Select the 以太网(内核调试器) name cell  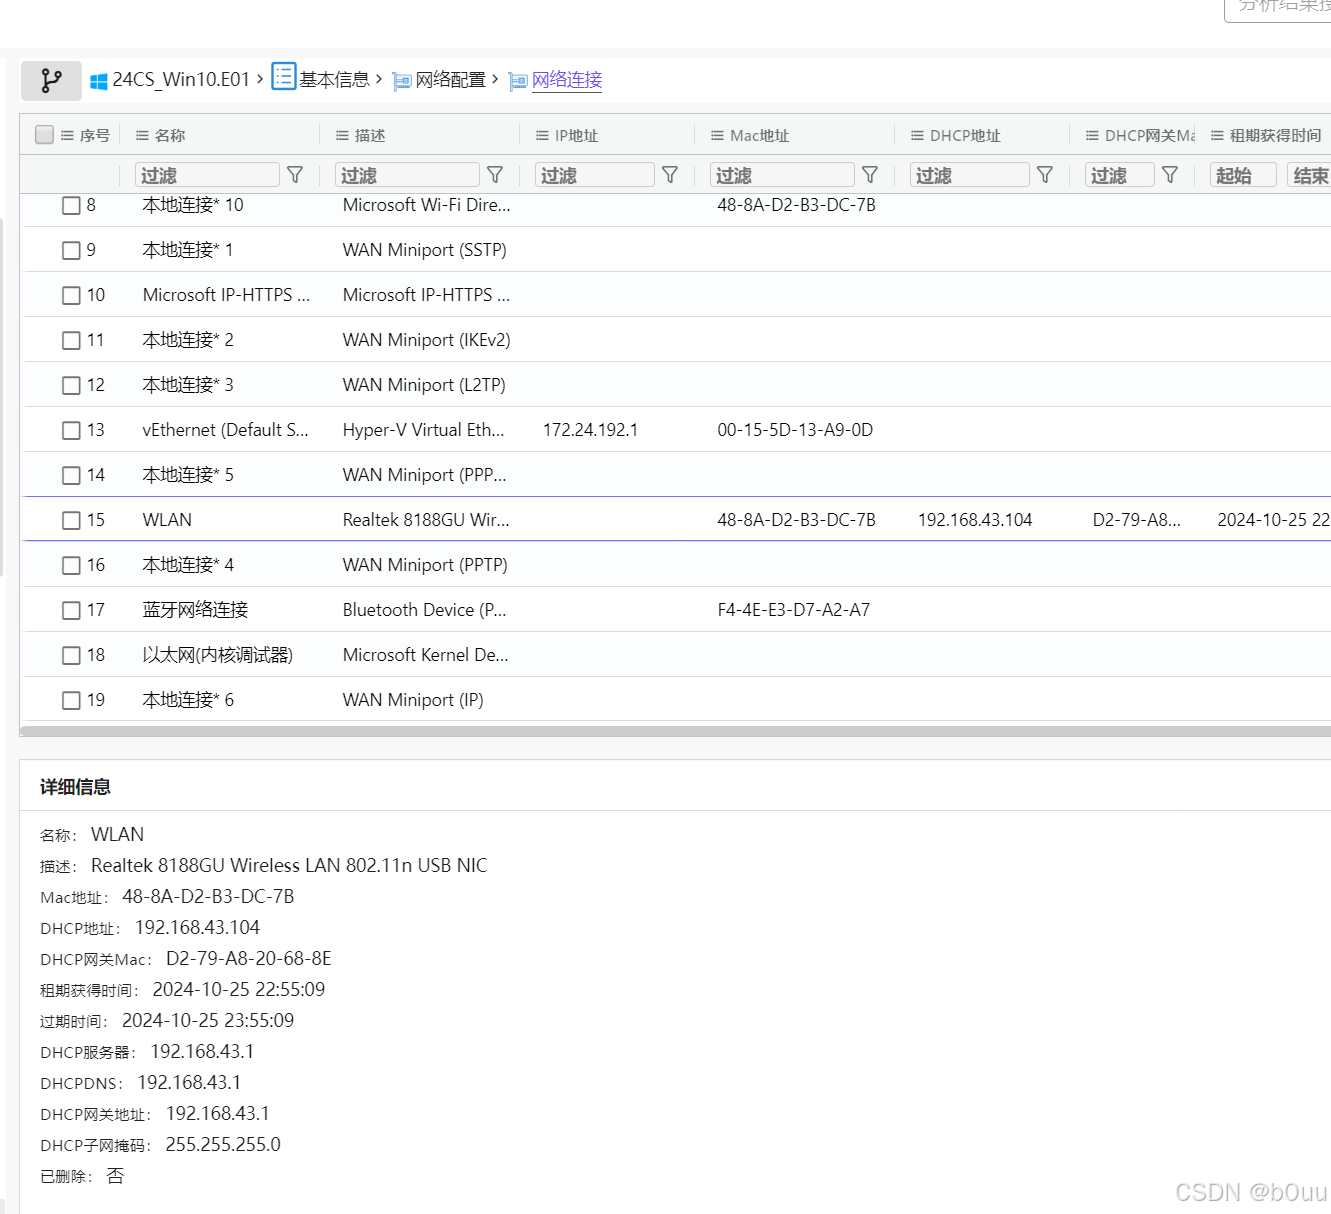[218, 655]
